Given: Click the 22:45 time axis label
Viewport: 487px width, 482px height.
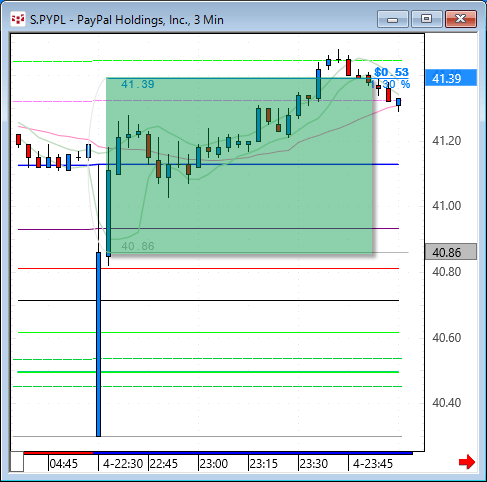Looking at the screenshot, I should [x=164, y=464].
